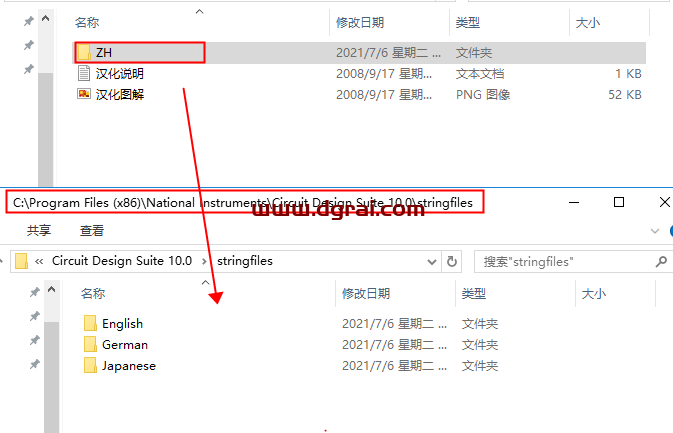The width and height of the screenshot is (673, 433).
Task: Show hidden breadcrumb path via double chevron
Action: (x=39, y=261)
